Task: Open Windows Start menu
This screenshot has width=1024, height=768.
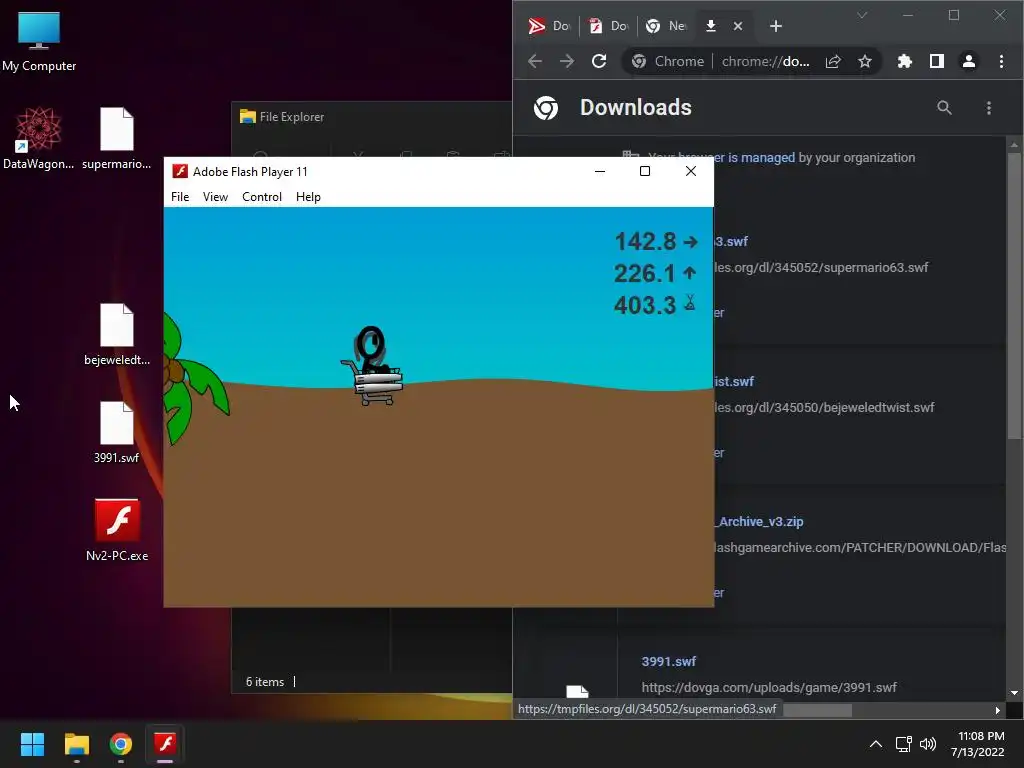Action: [32, 744]
